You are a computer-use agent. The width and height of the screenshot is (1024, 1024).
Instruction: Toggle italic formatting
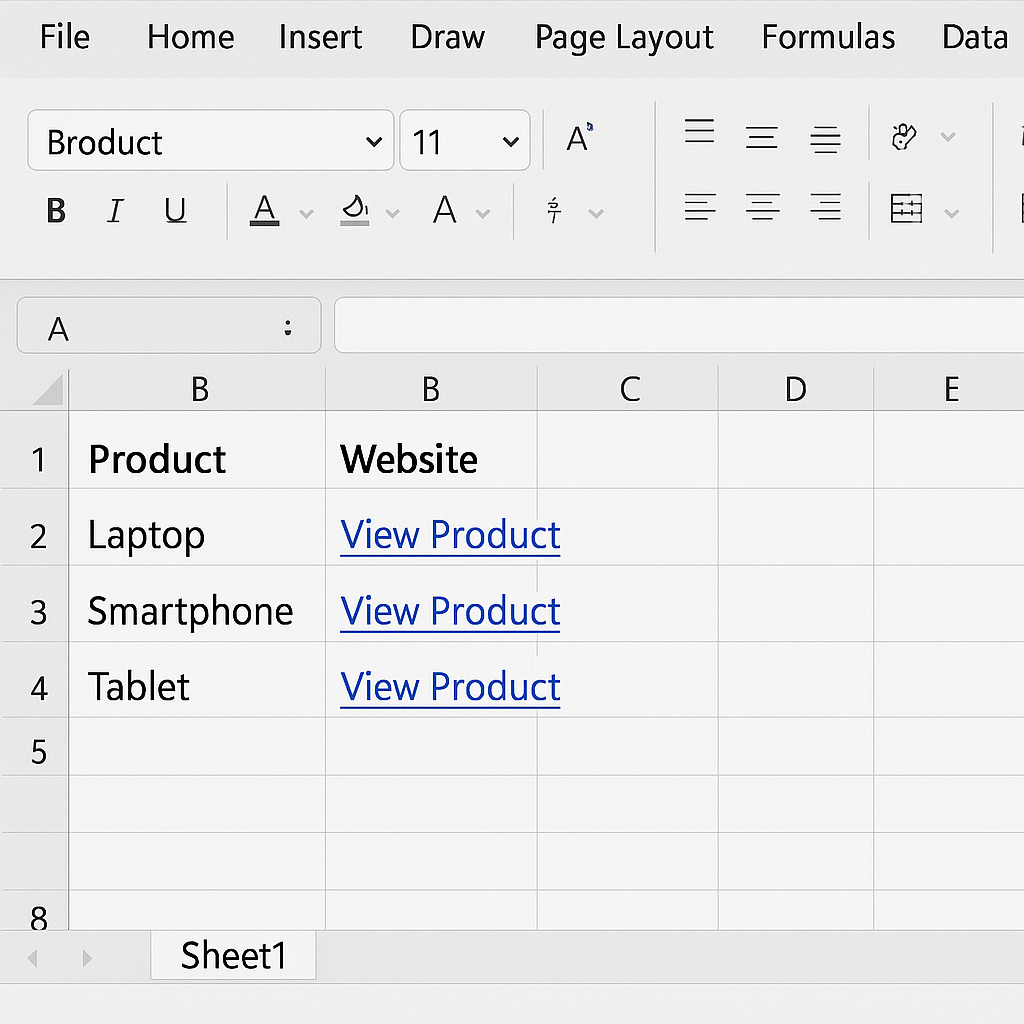click(x=115, y=211)
